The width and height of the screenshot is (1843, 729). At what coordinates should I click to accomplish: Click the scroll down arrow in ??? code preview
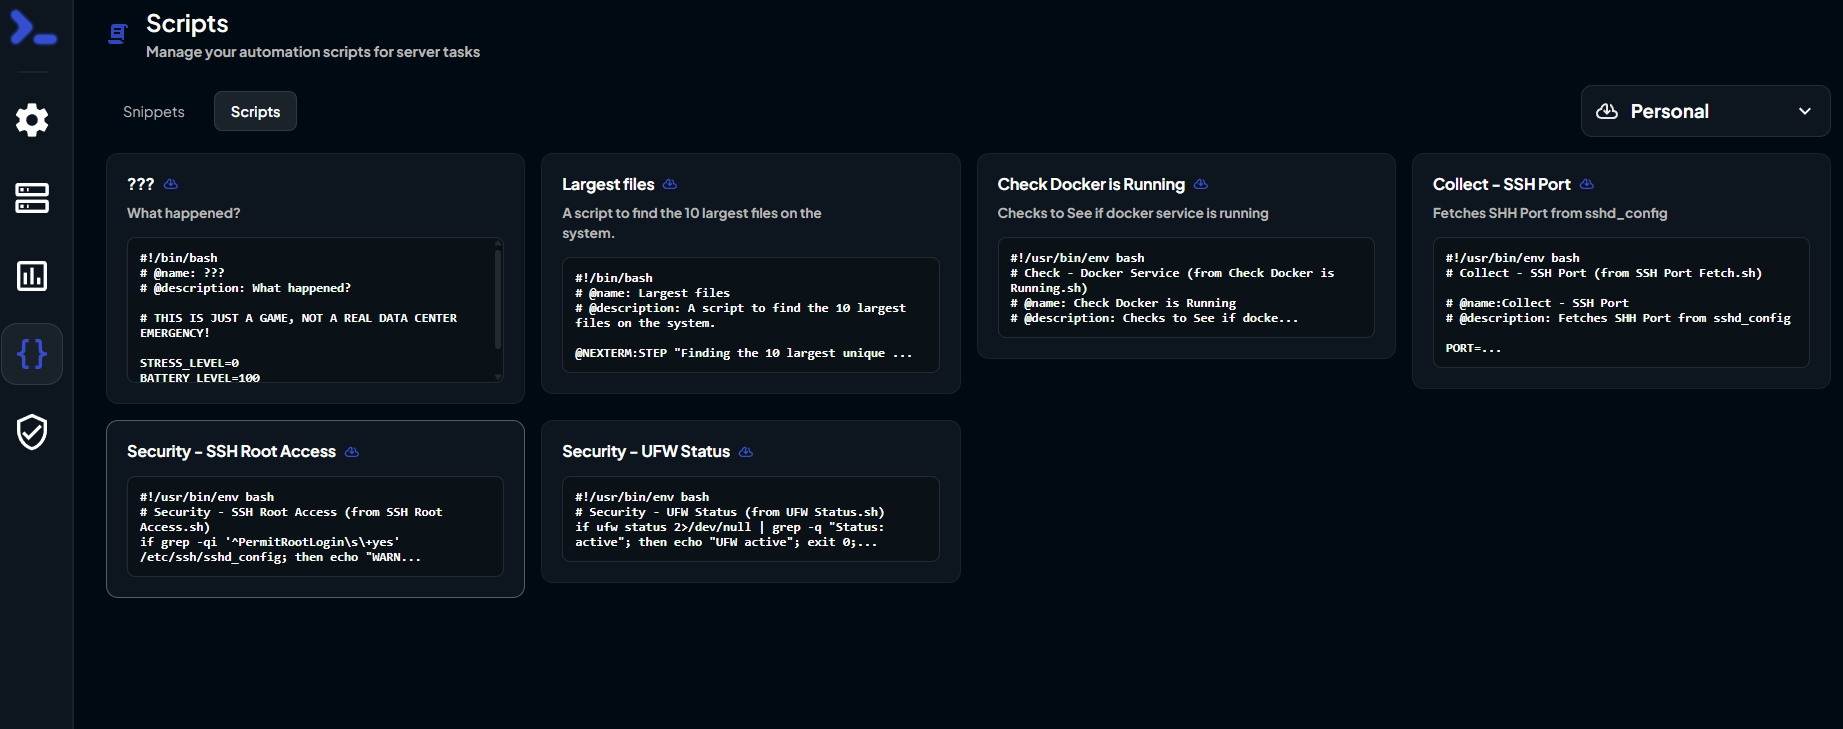tap(498, 377)
